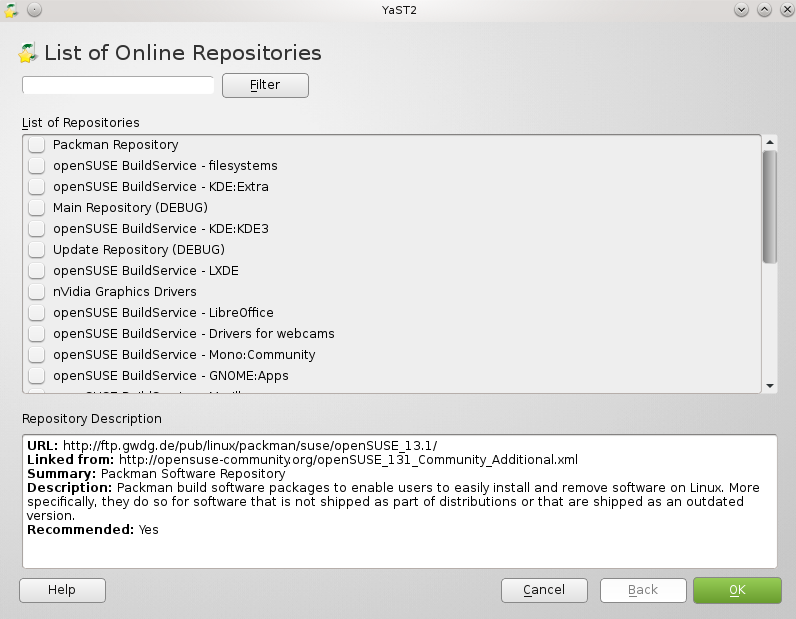Click the repository list scrollbar handle
796x619 pixels.
770,206
